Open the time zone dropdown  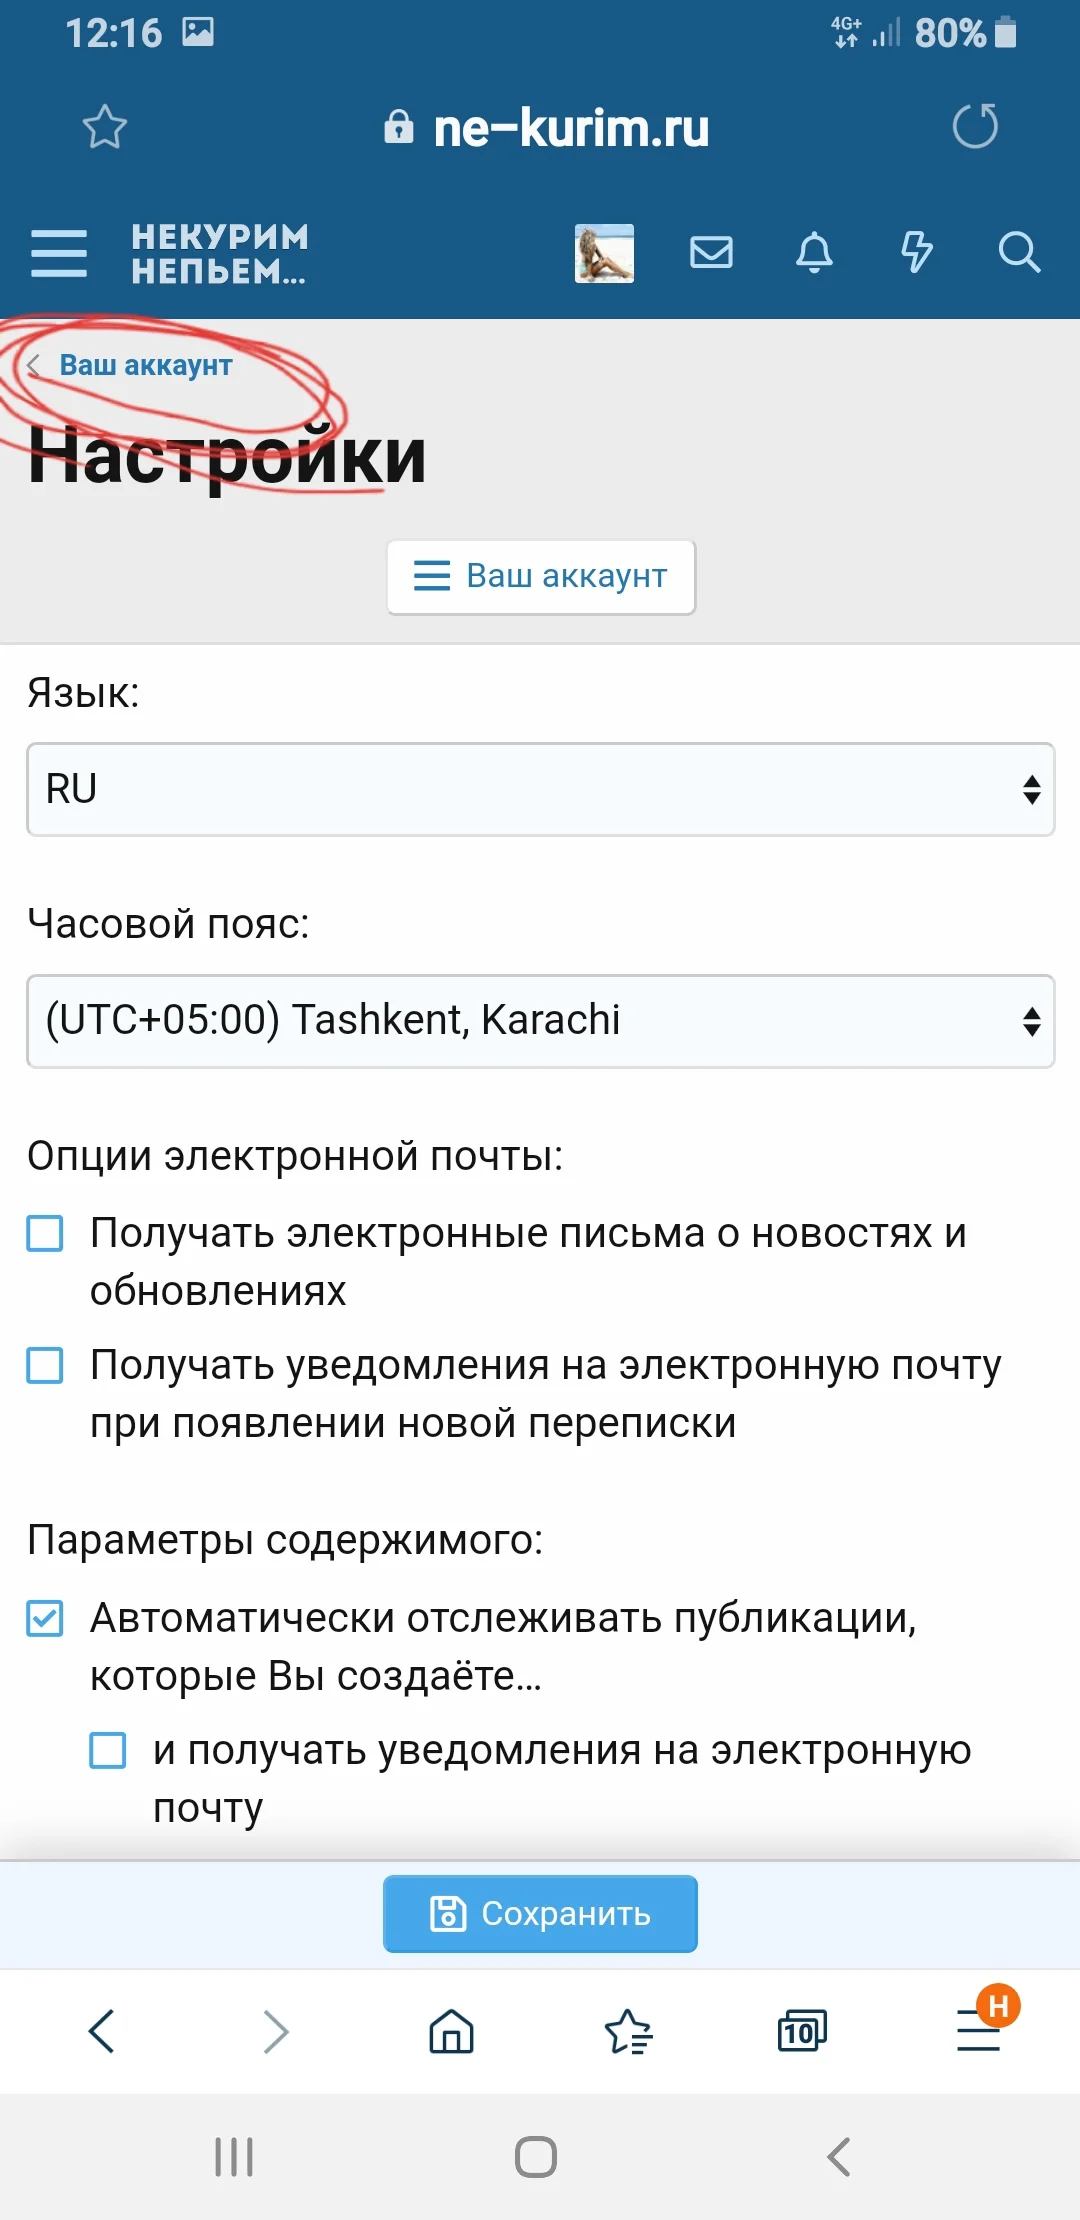tap(540, 1021)
